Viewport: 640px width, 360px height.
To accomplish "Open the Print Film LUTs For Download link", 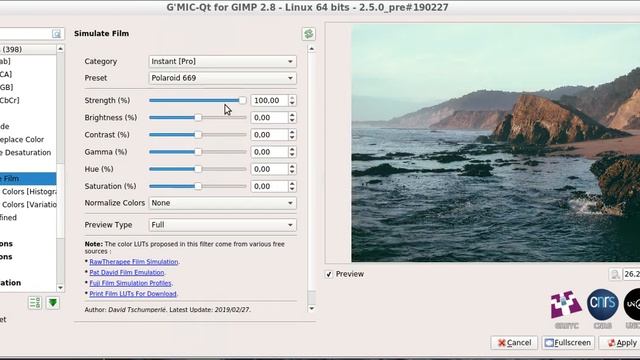I will pos(133,294).
